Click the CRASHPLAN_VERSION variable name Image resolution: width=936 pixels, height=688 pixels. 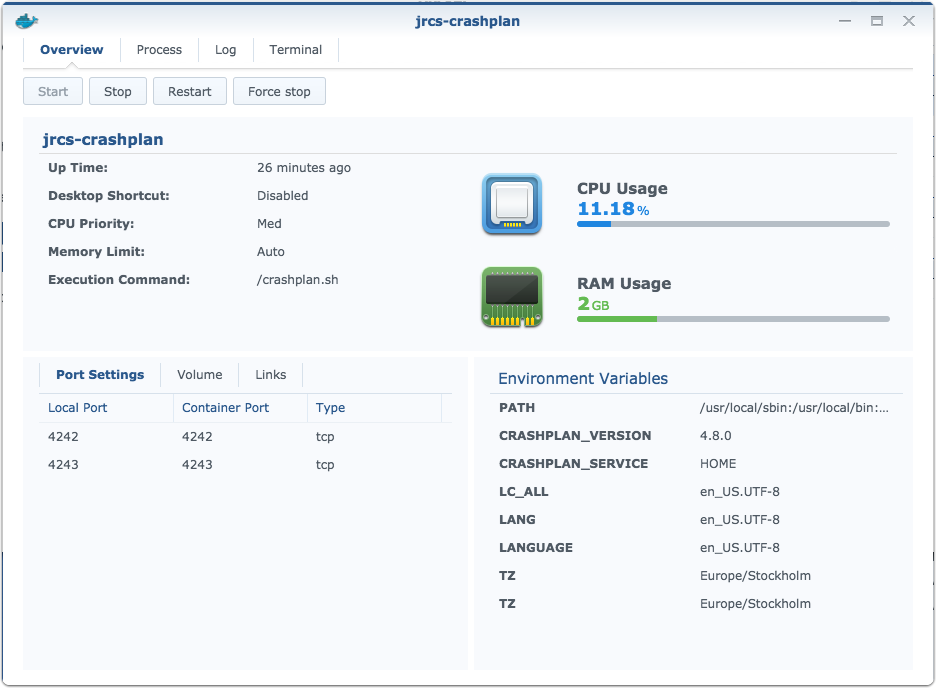point(575,436)
